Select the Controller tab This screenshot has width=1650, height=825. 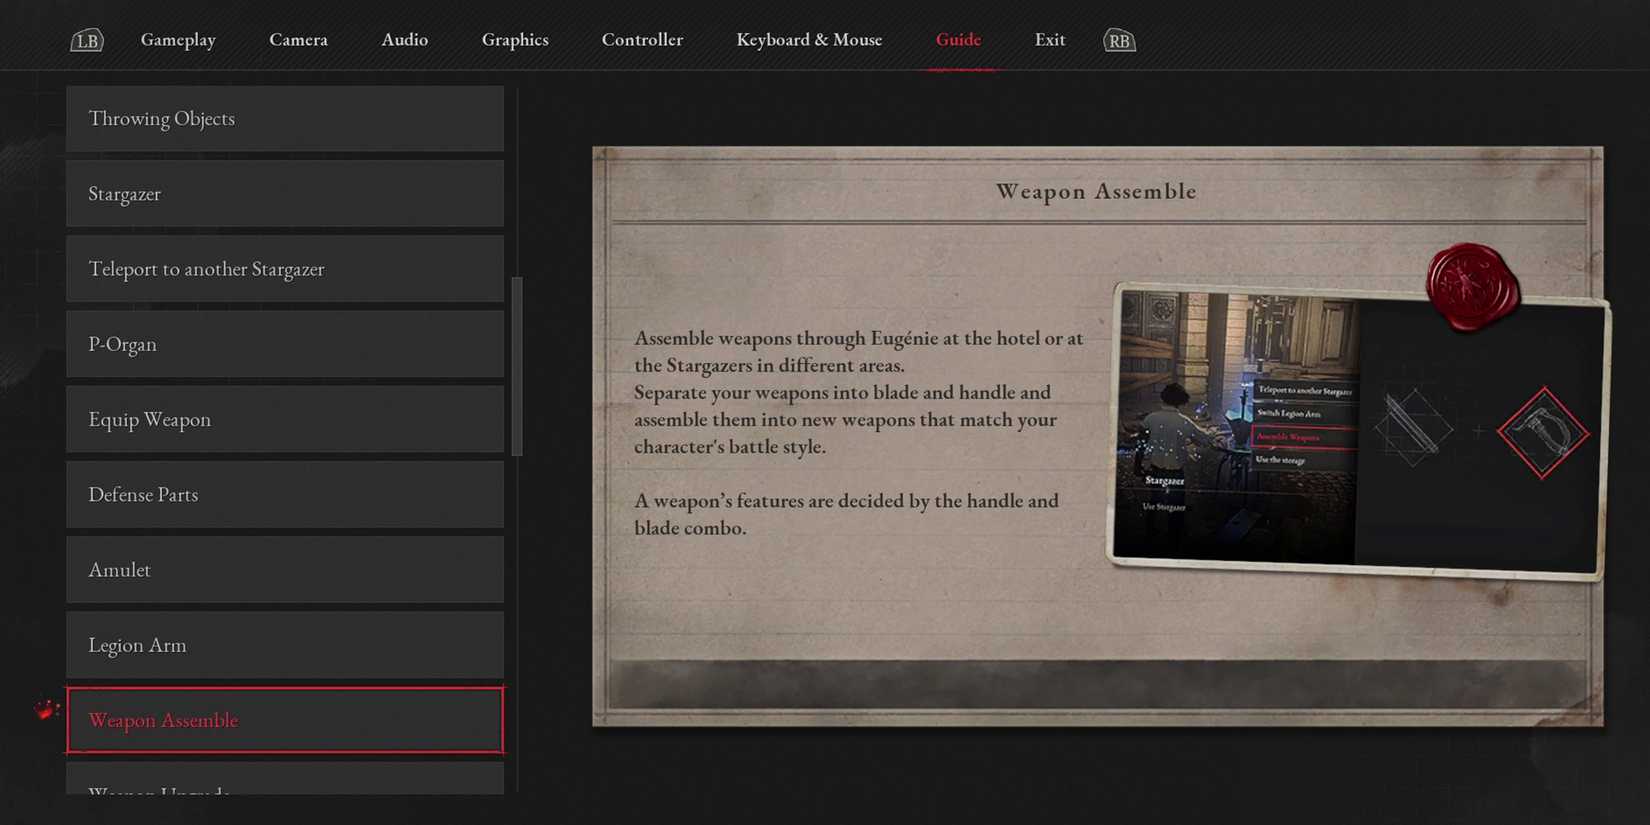(642, 40)
